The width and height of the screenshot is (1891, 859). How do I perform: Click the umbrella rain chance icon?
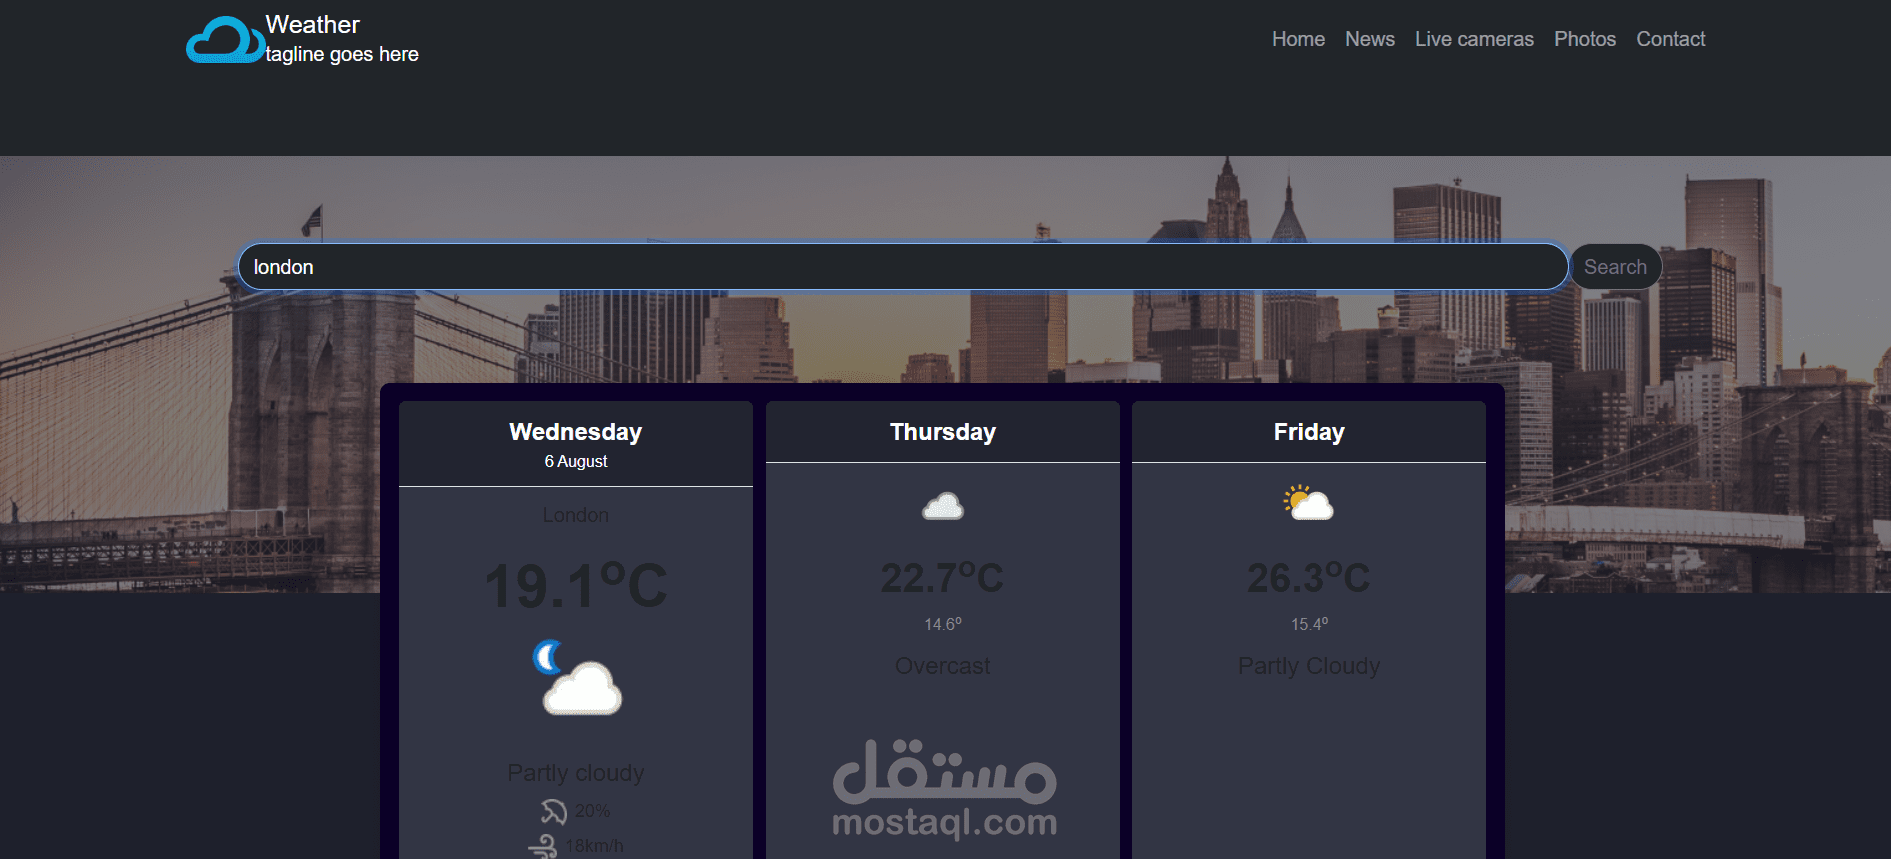(553, 811)
